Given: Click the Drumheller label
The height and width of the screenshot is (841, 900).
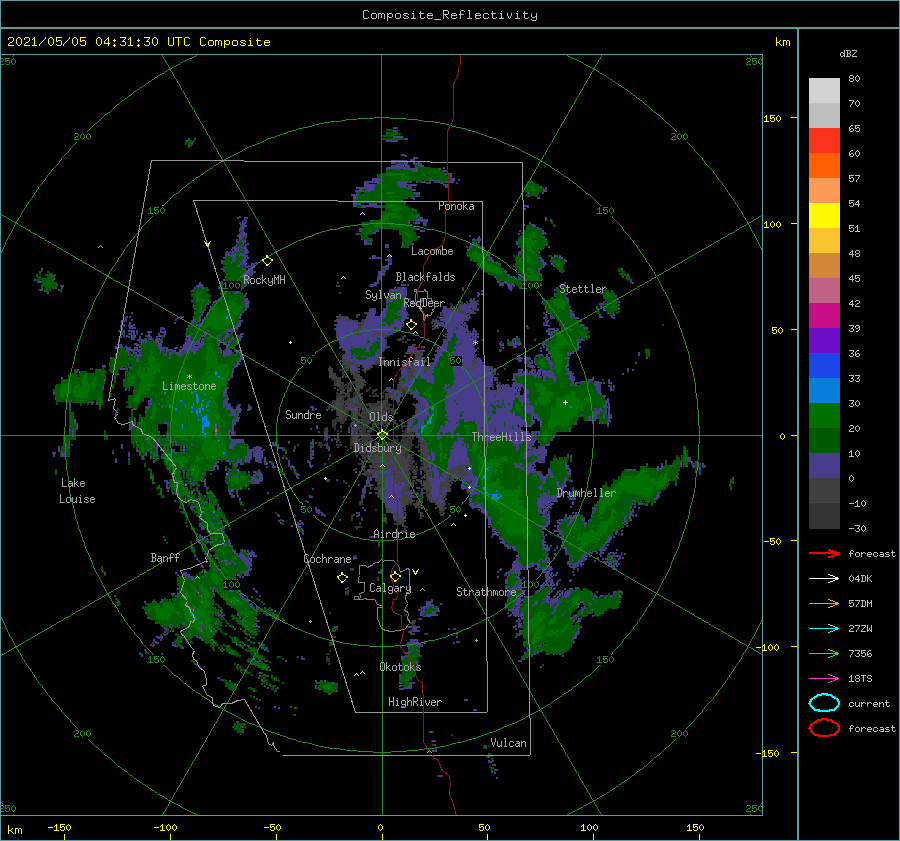Looking at the screenshot, I should click(x=586, y=493).
